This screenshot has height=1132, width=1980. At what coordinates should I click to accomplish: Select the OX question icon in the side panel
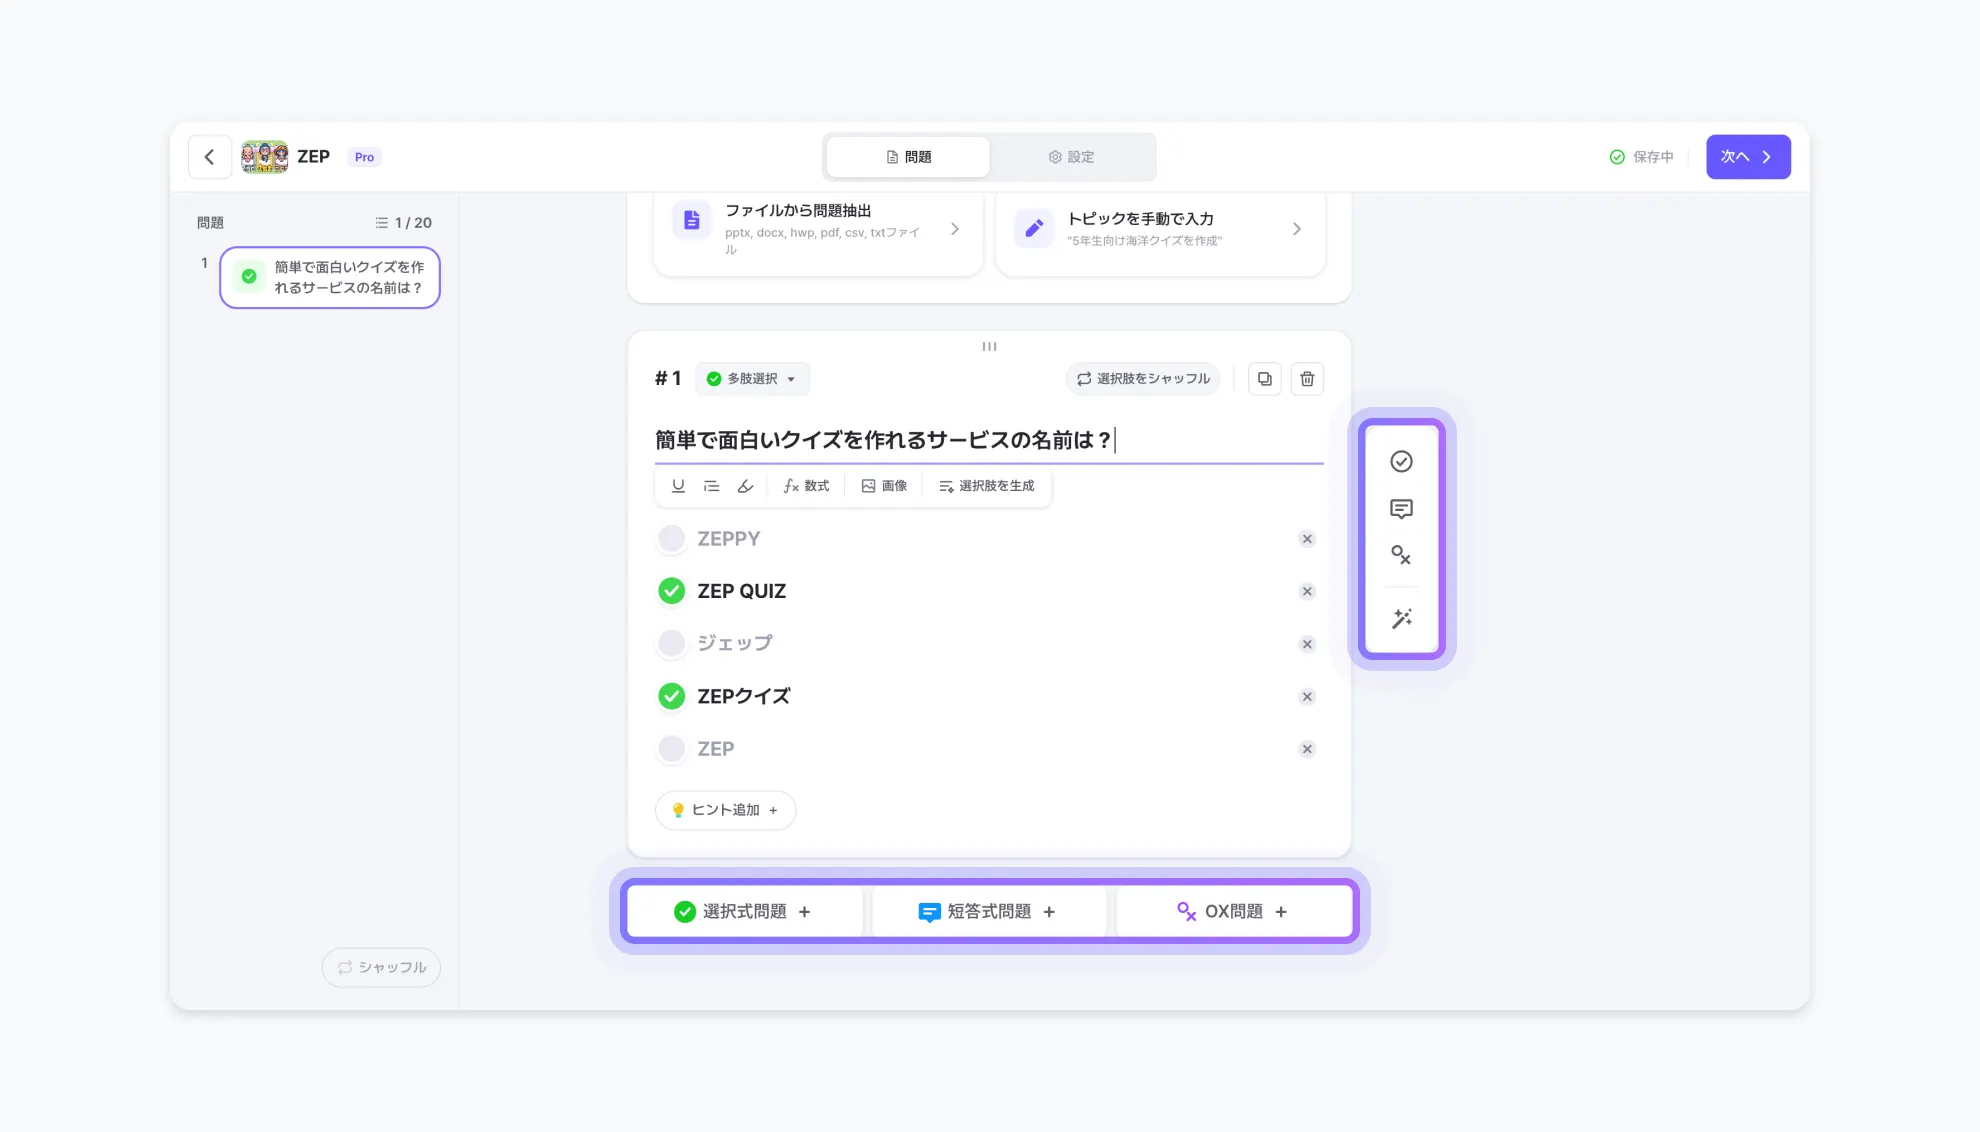[1402, 555]
